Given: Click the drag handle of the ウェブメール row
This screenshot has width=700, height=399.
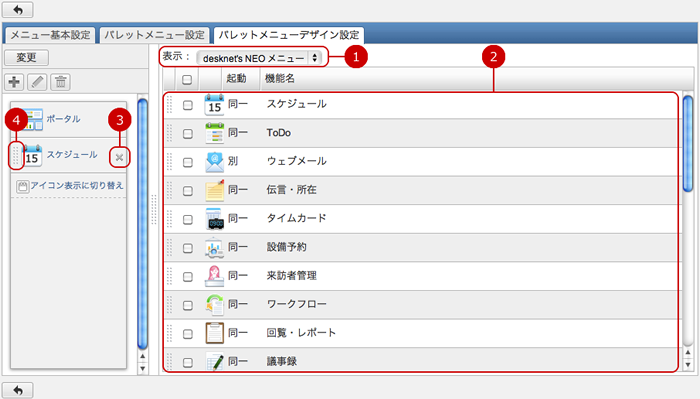Looking at the screenshot, I should [x=169, y=162].
